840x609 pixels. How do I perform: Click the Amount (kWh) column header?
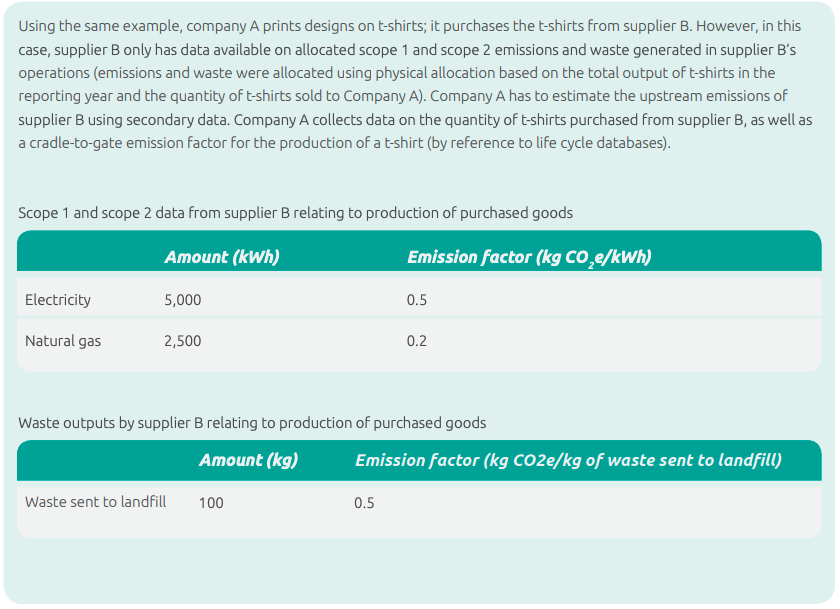[222, 257]
